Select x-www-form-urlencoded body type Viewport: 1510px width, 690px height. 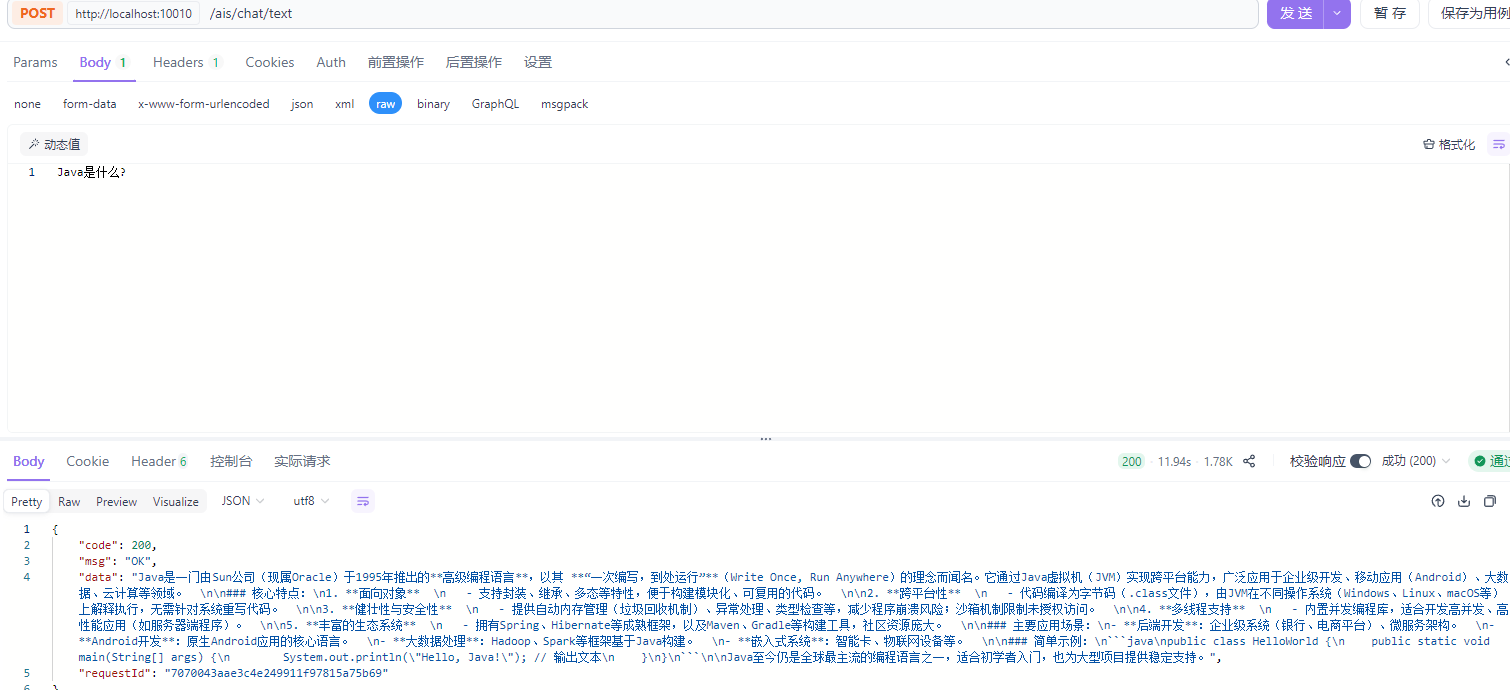204,104
